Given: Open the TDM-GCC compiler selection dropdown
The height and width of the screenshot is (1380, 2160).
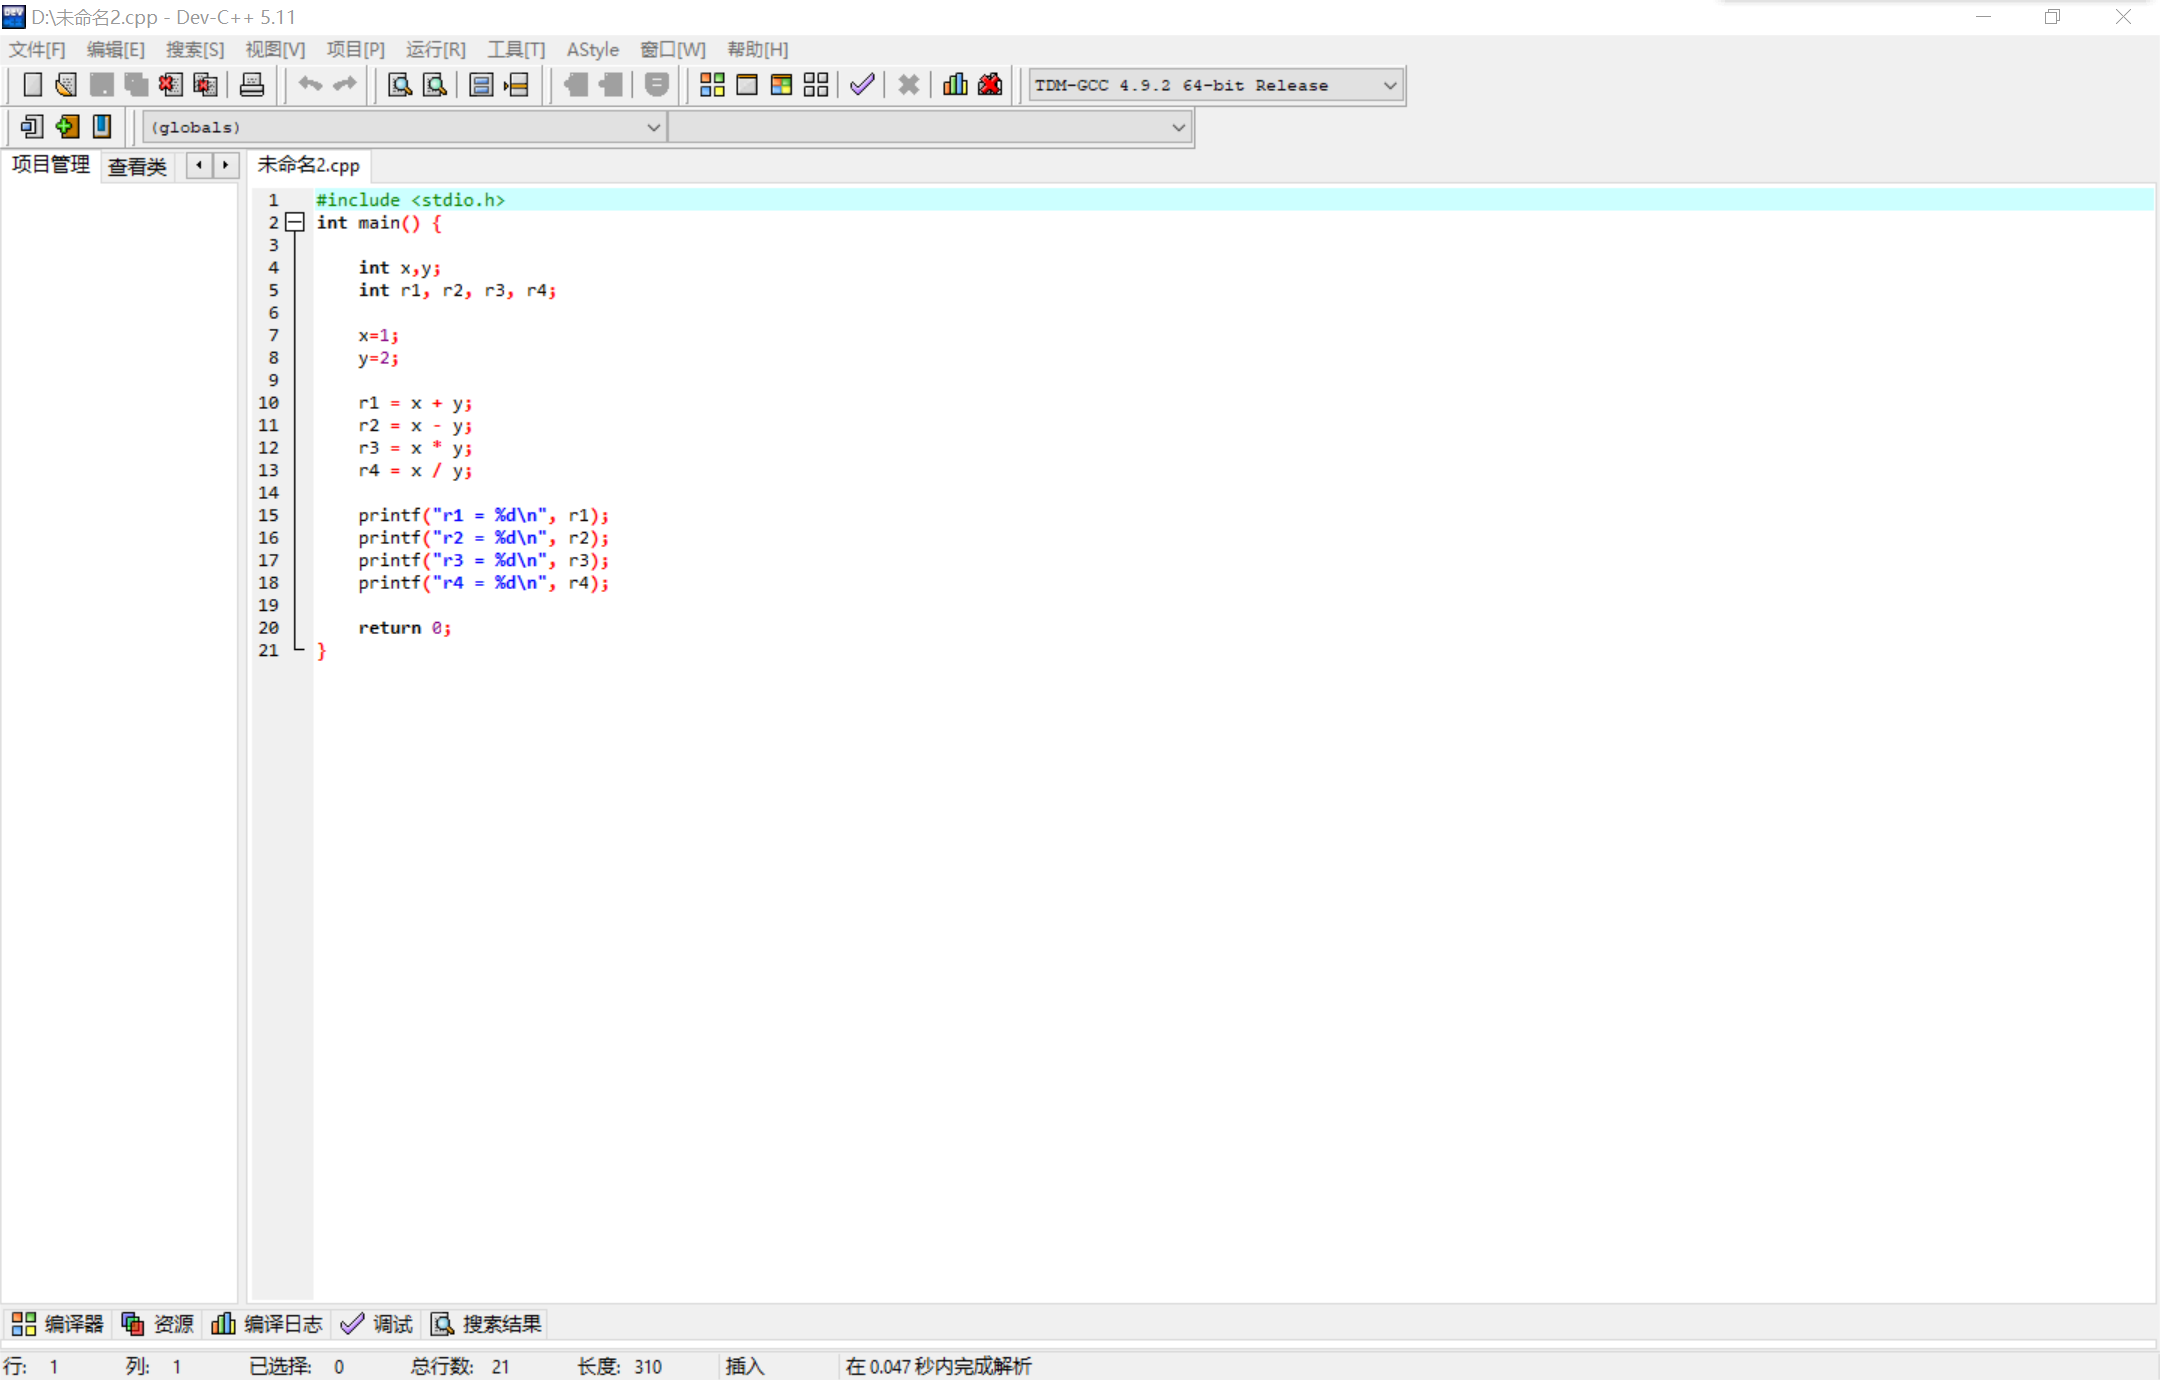Looking at the screenshot, I should pyautogui.click(x=1389, y=86).
